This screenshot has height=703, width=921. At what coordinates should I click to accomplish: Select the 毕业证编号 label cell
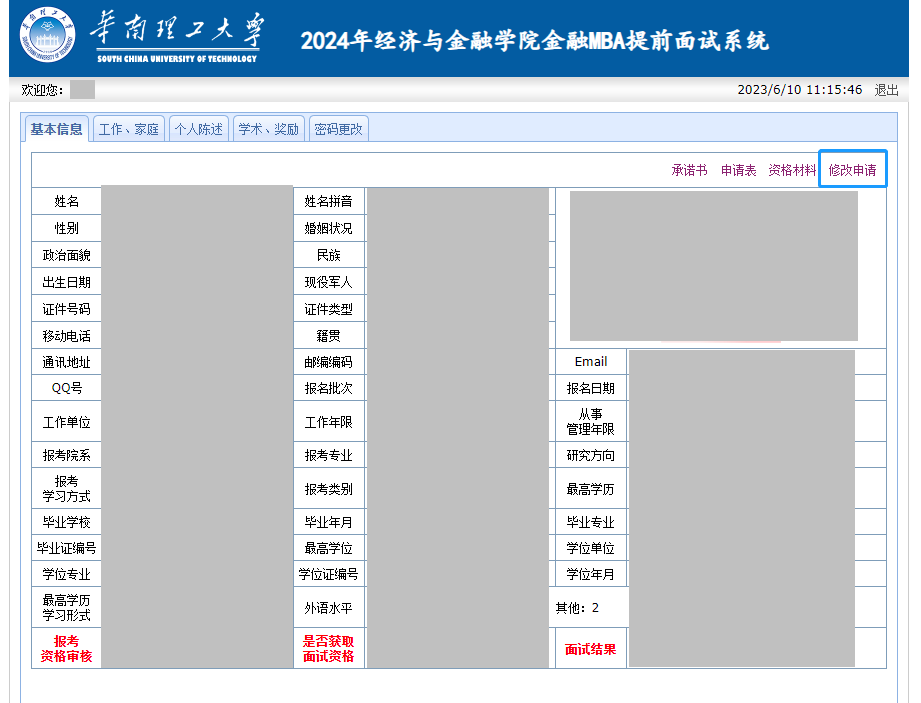tap(66, 548)
